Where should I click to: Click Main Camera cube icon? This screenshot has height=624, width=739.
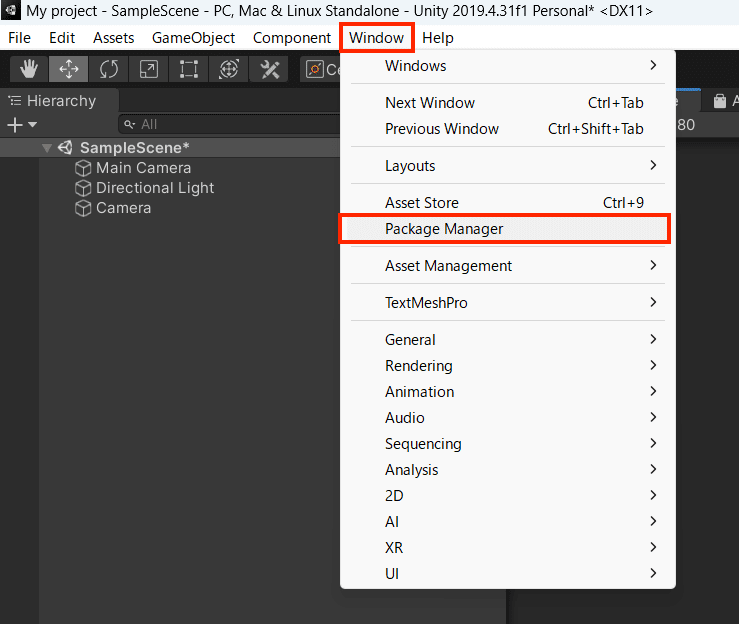[83, 168]
